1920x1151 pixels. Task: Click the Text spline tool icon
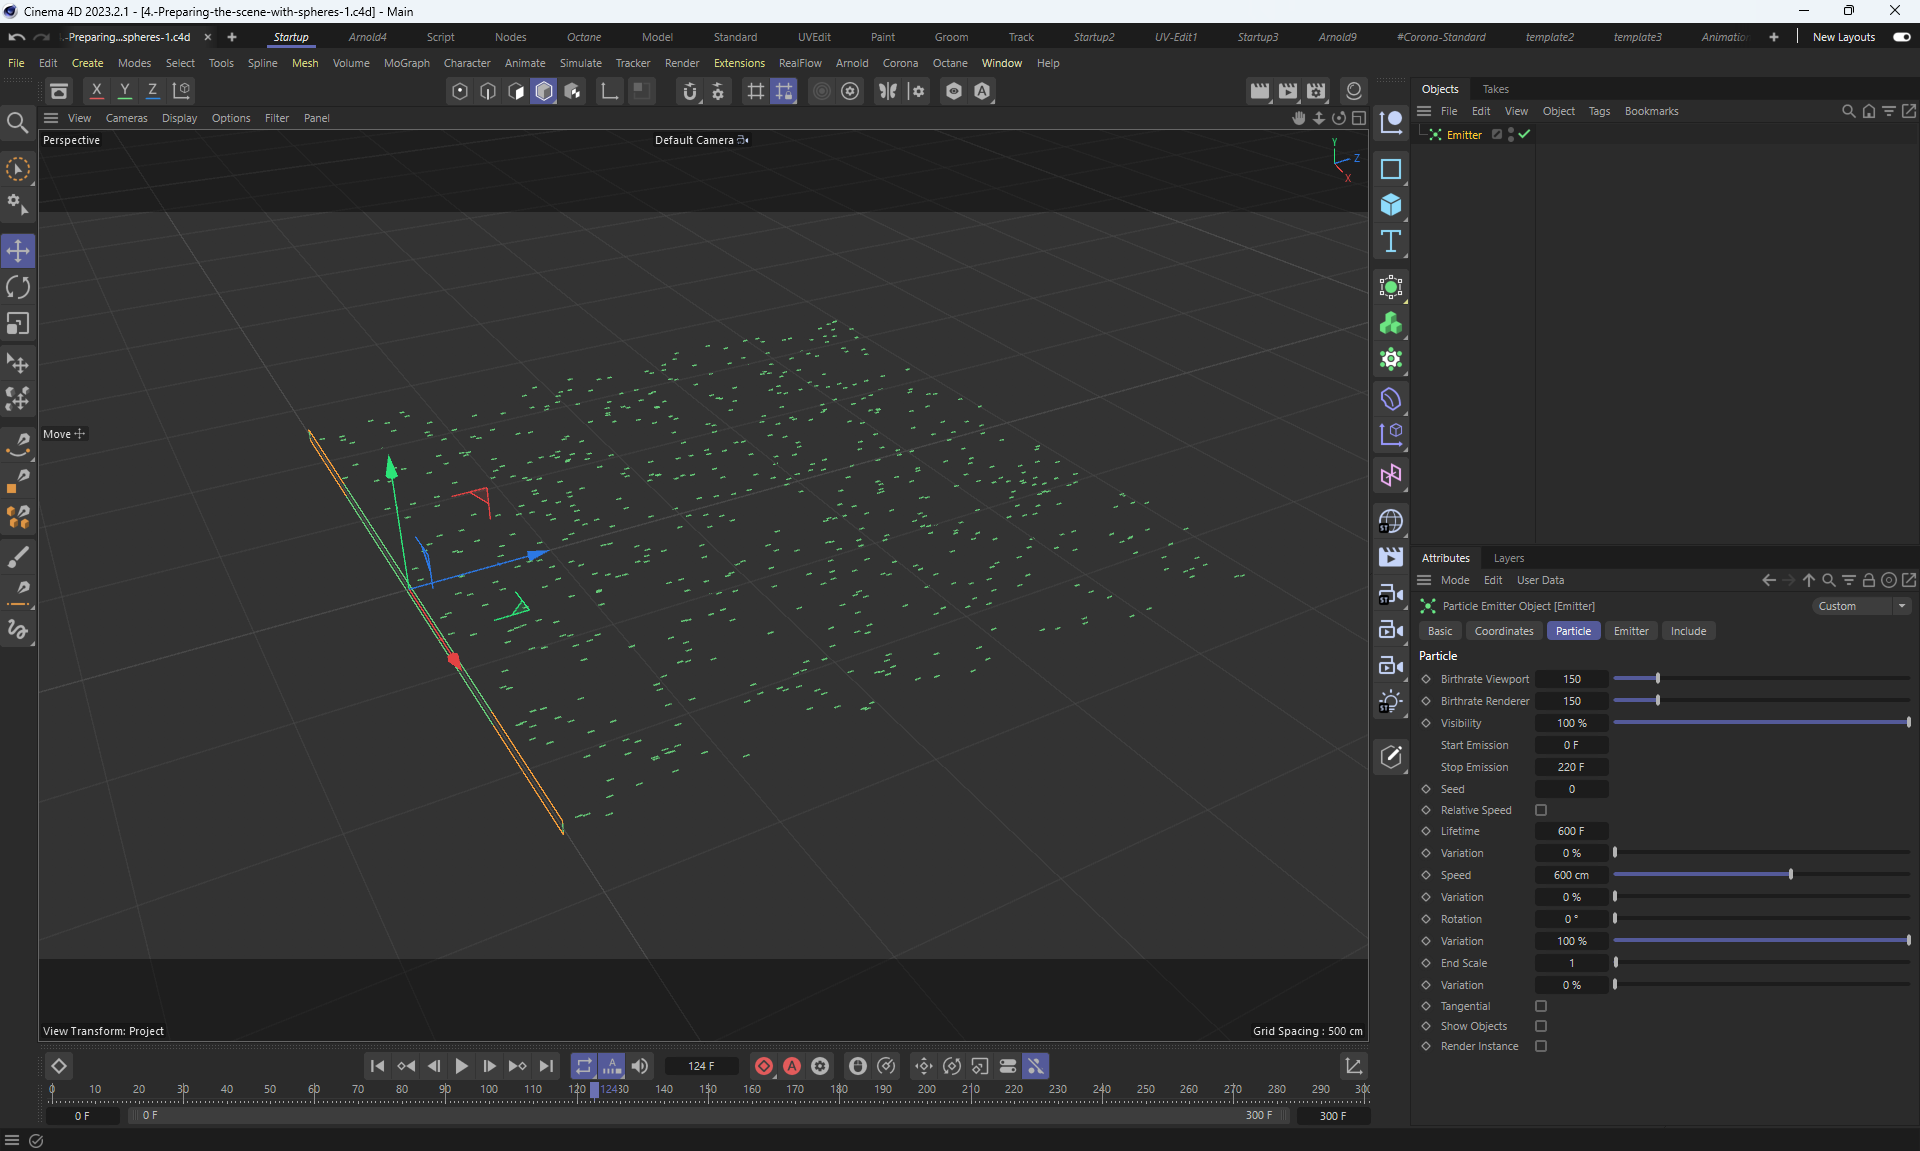pyautogui.click(x=1390, y=241)
